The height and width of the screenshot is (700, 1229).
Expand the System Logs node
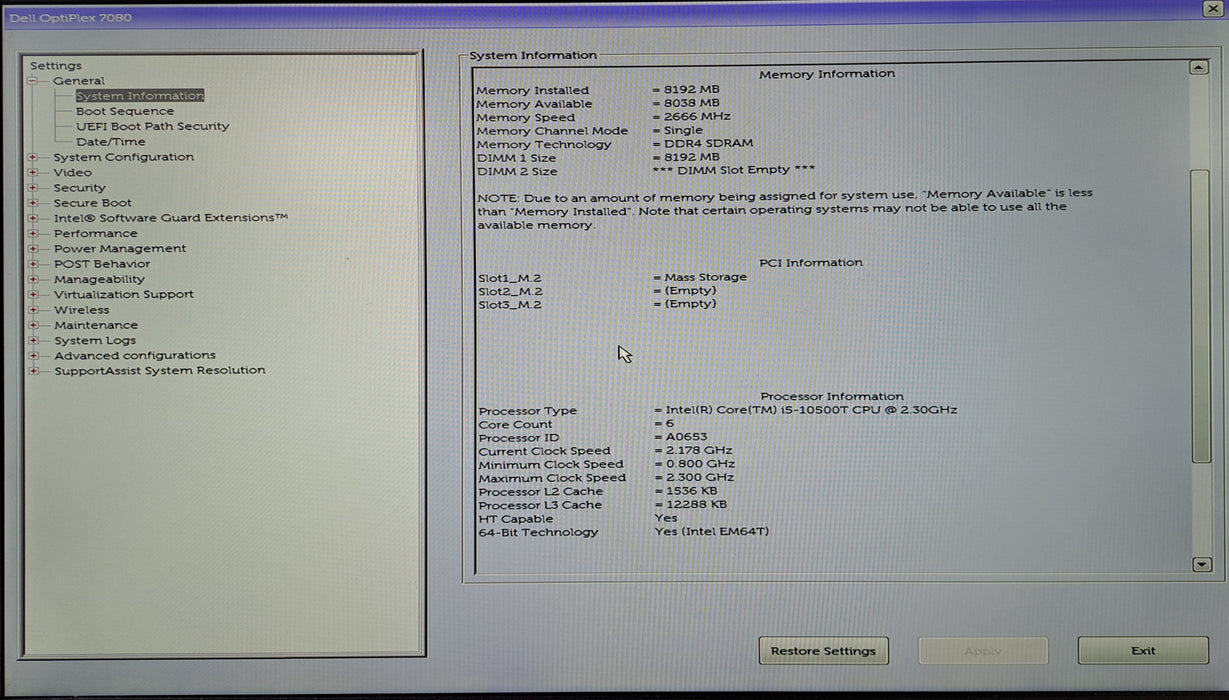[x=33, y=340]
